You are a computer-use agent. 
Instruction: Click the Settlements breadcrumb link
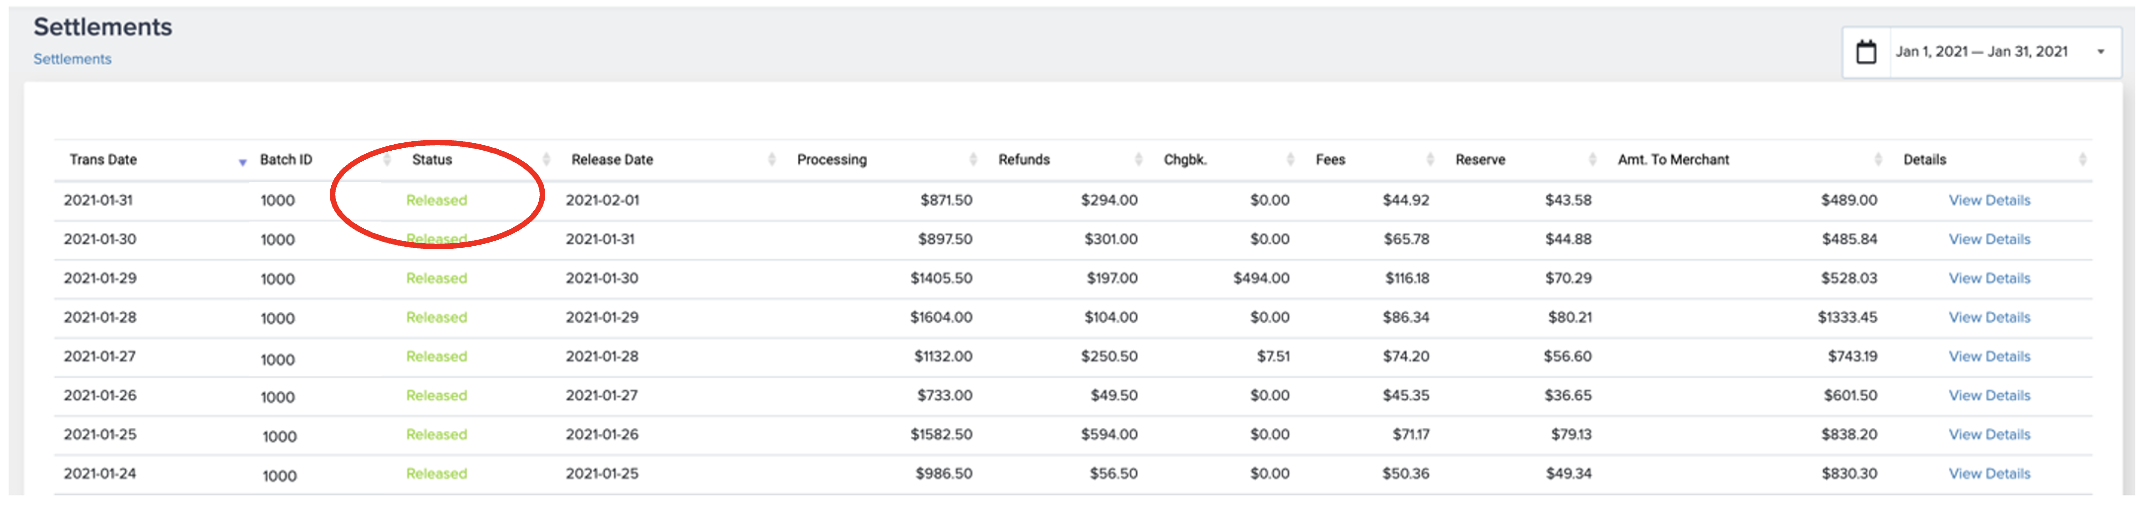click(72, 59)
